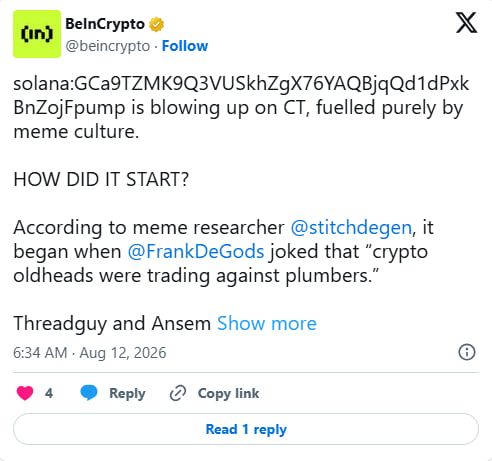492x461 pixels.
Task: Open the @FrankDeGods mention
Action: pos(196,252)
